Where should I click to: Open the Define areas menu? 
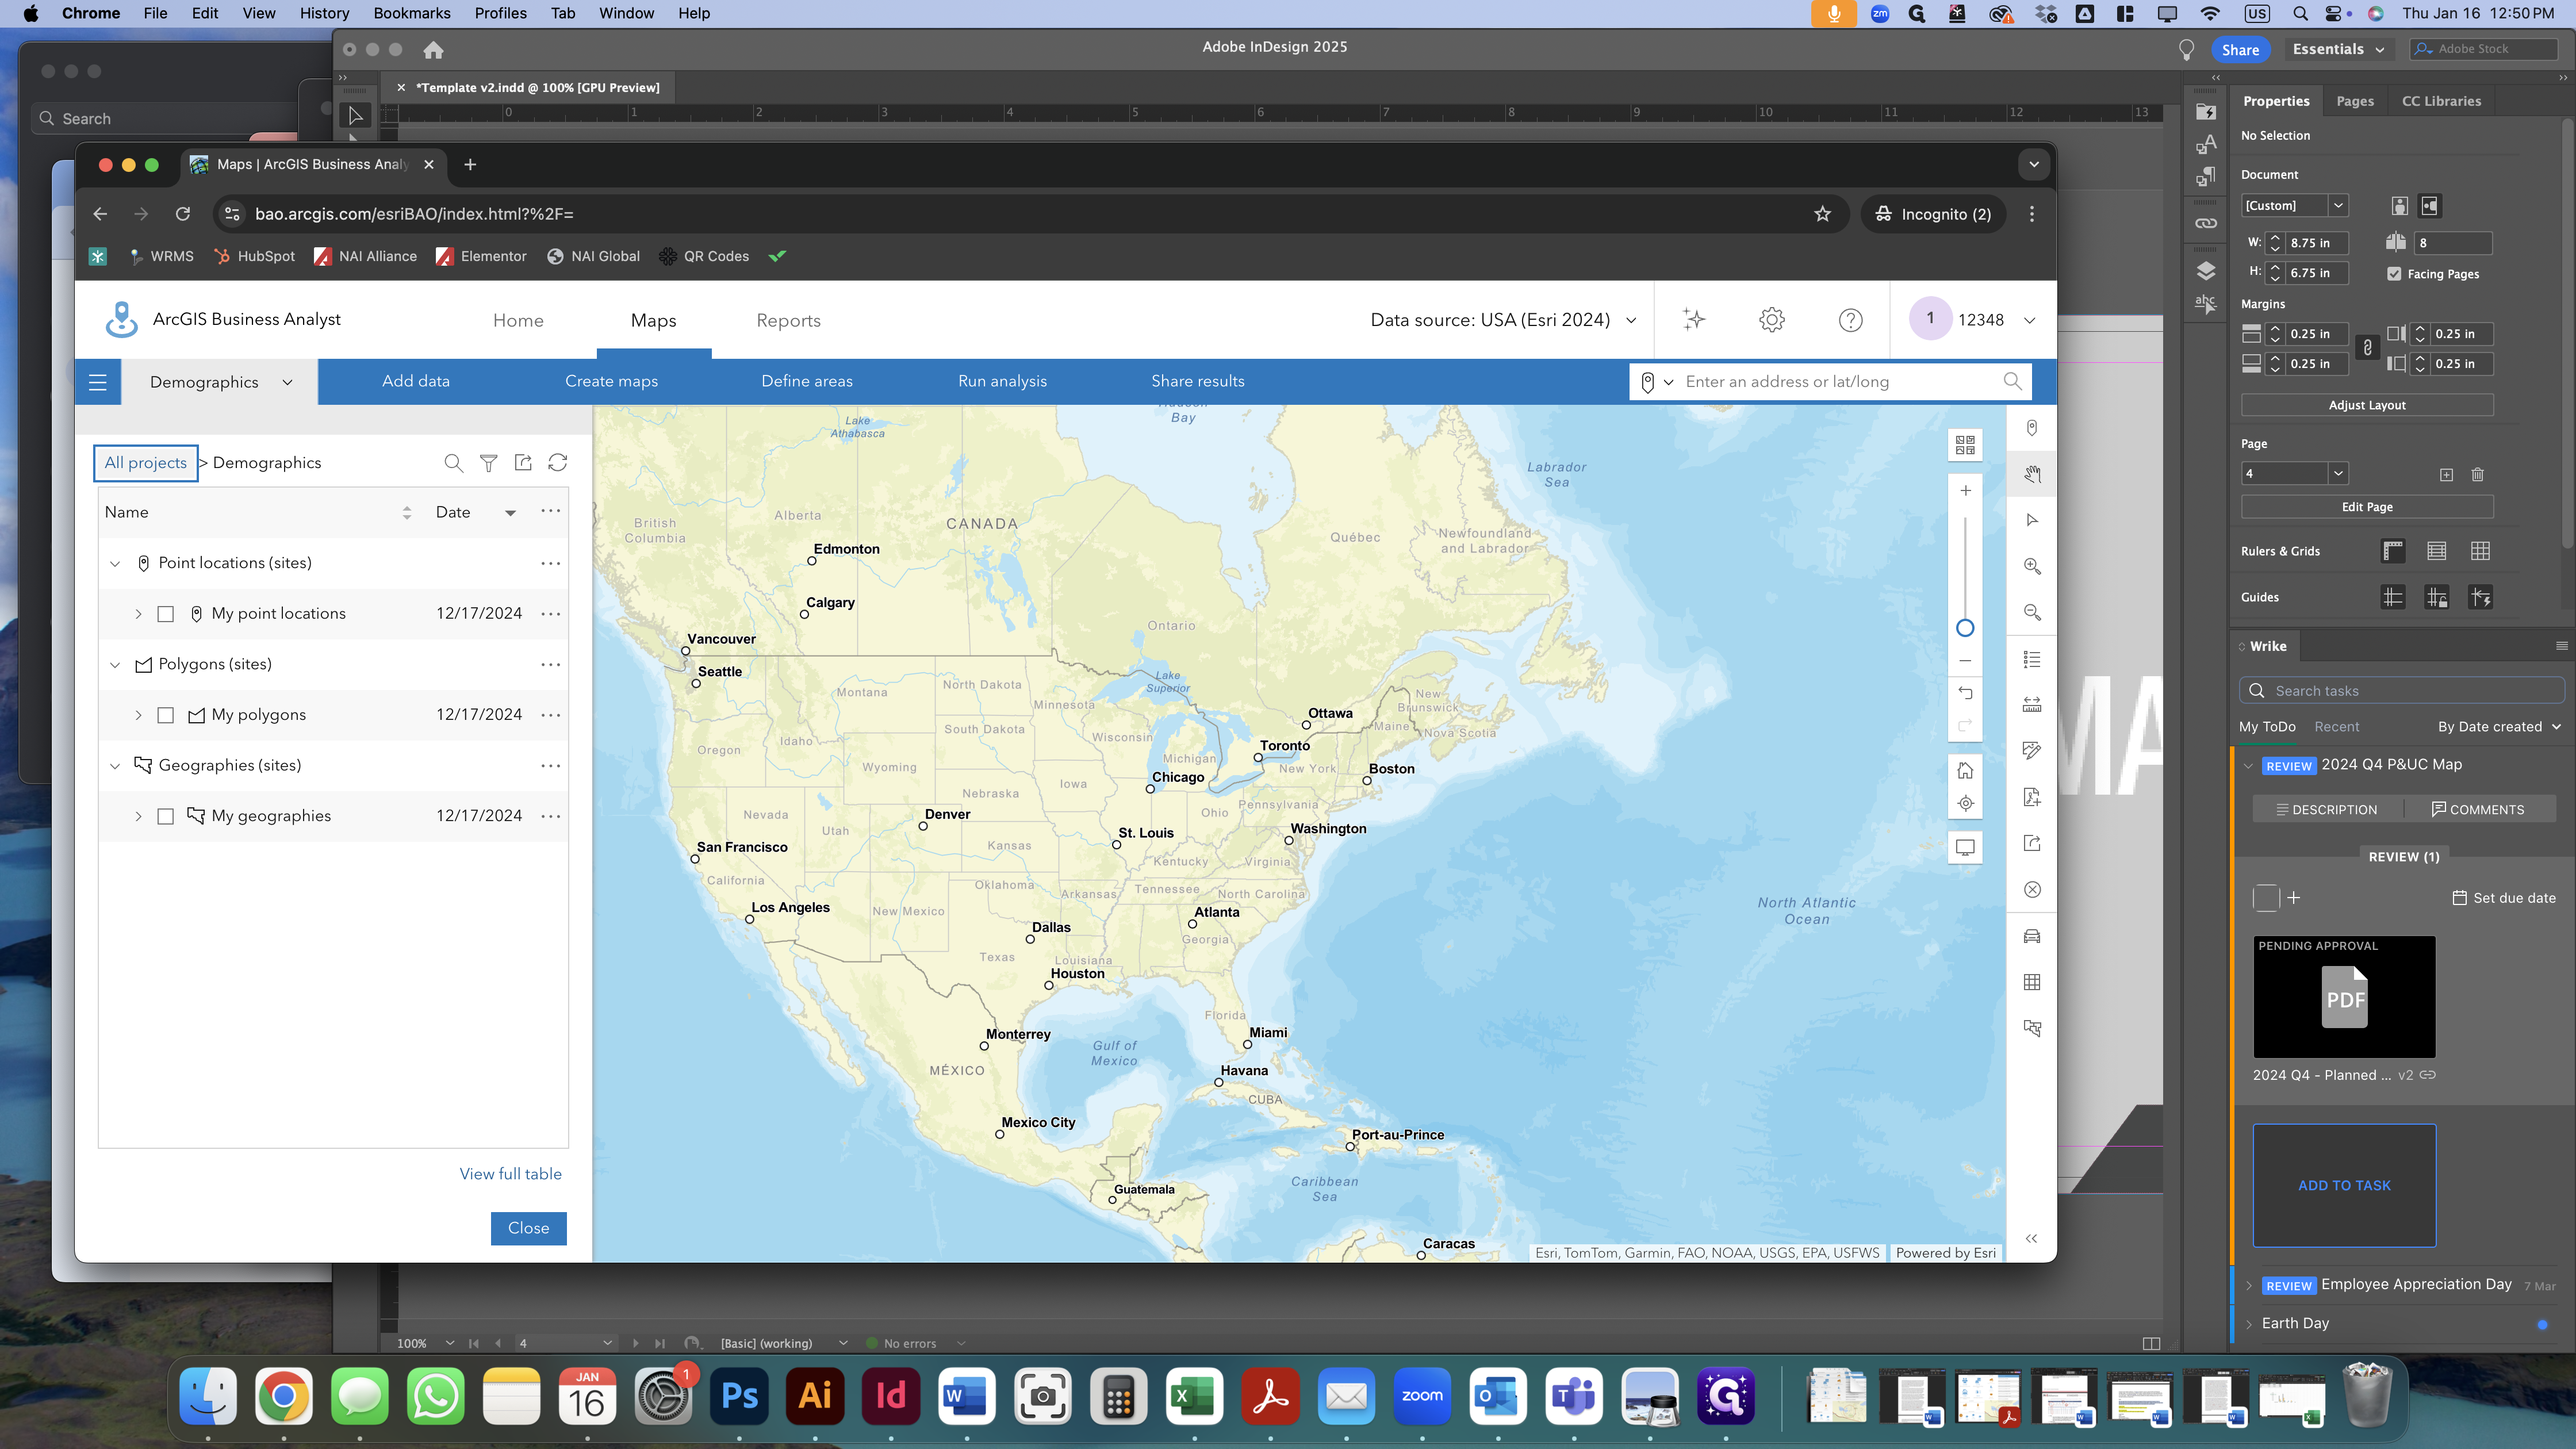coord(807,381)
